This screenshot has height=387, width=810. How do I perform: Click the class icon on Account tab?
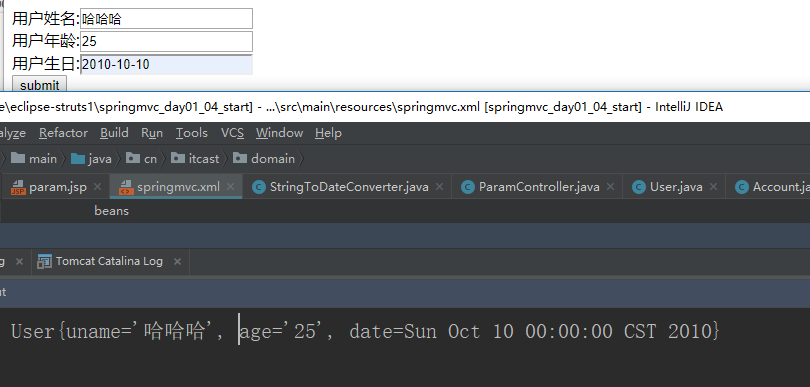click(742, 187)
